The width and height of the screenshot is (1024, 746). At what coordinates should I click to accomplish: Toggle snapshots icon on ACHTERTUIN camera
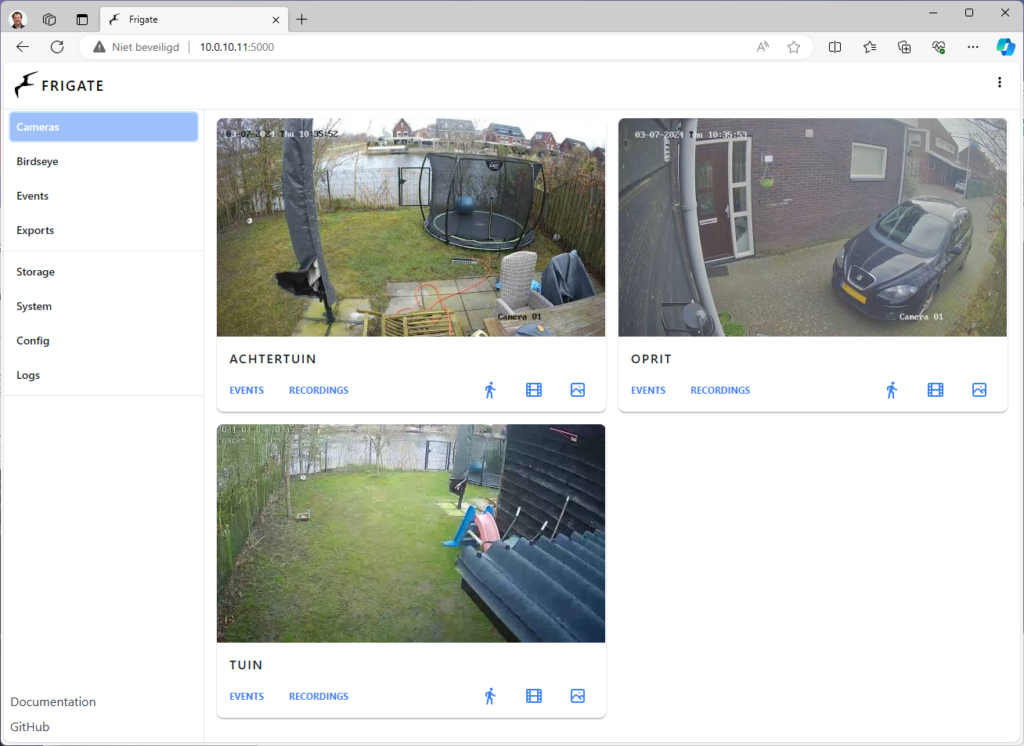click(x=577, y=390)
